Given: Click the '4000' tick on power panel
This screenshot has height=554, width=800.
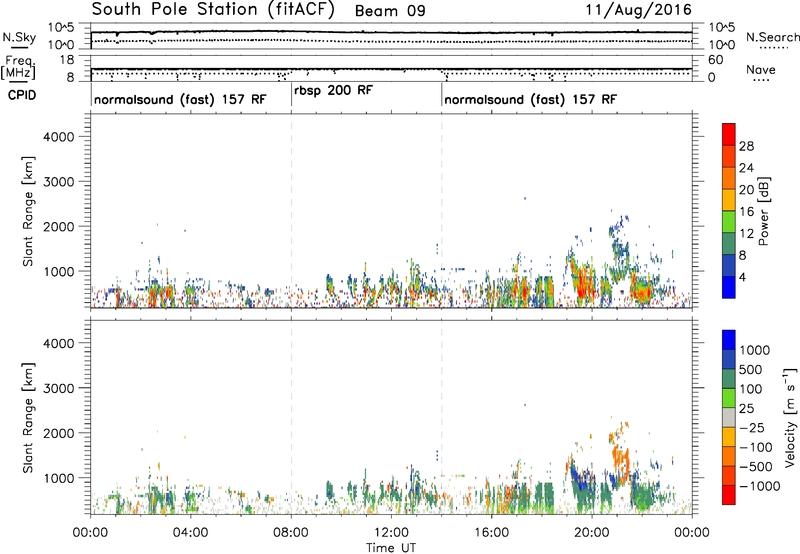Looking at the screenshot, I should point(59,137).
